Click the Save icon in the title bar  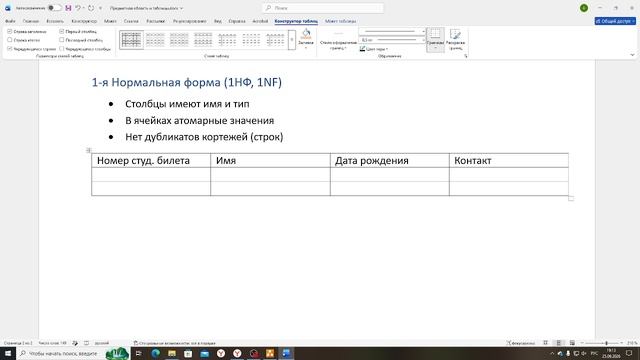[68, 8]
